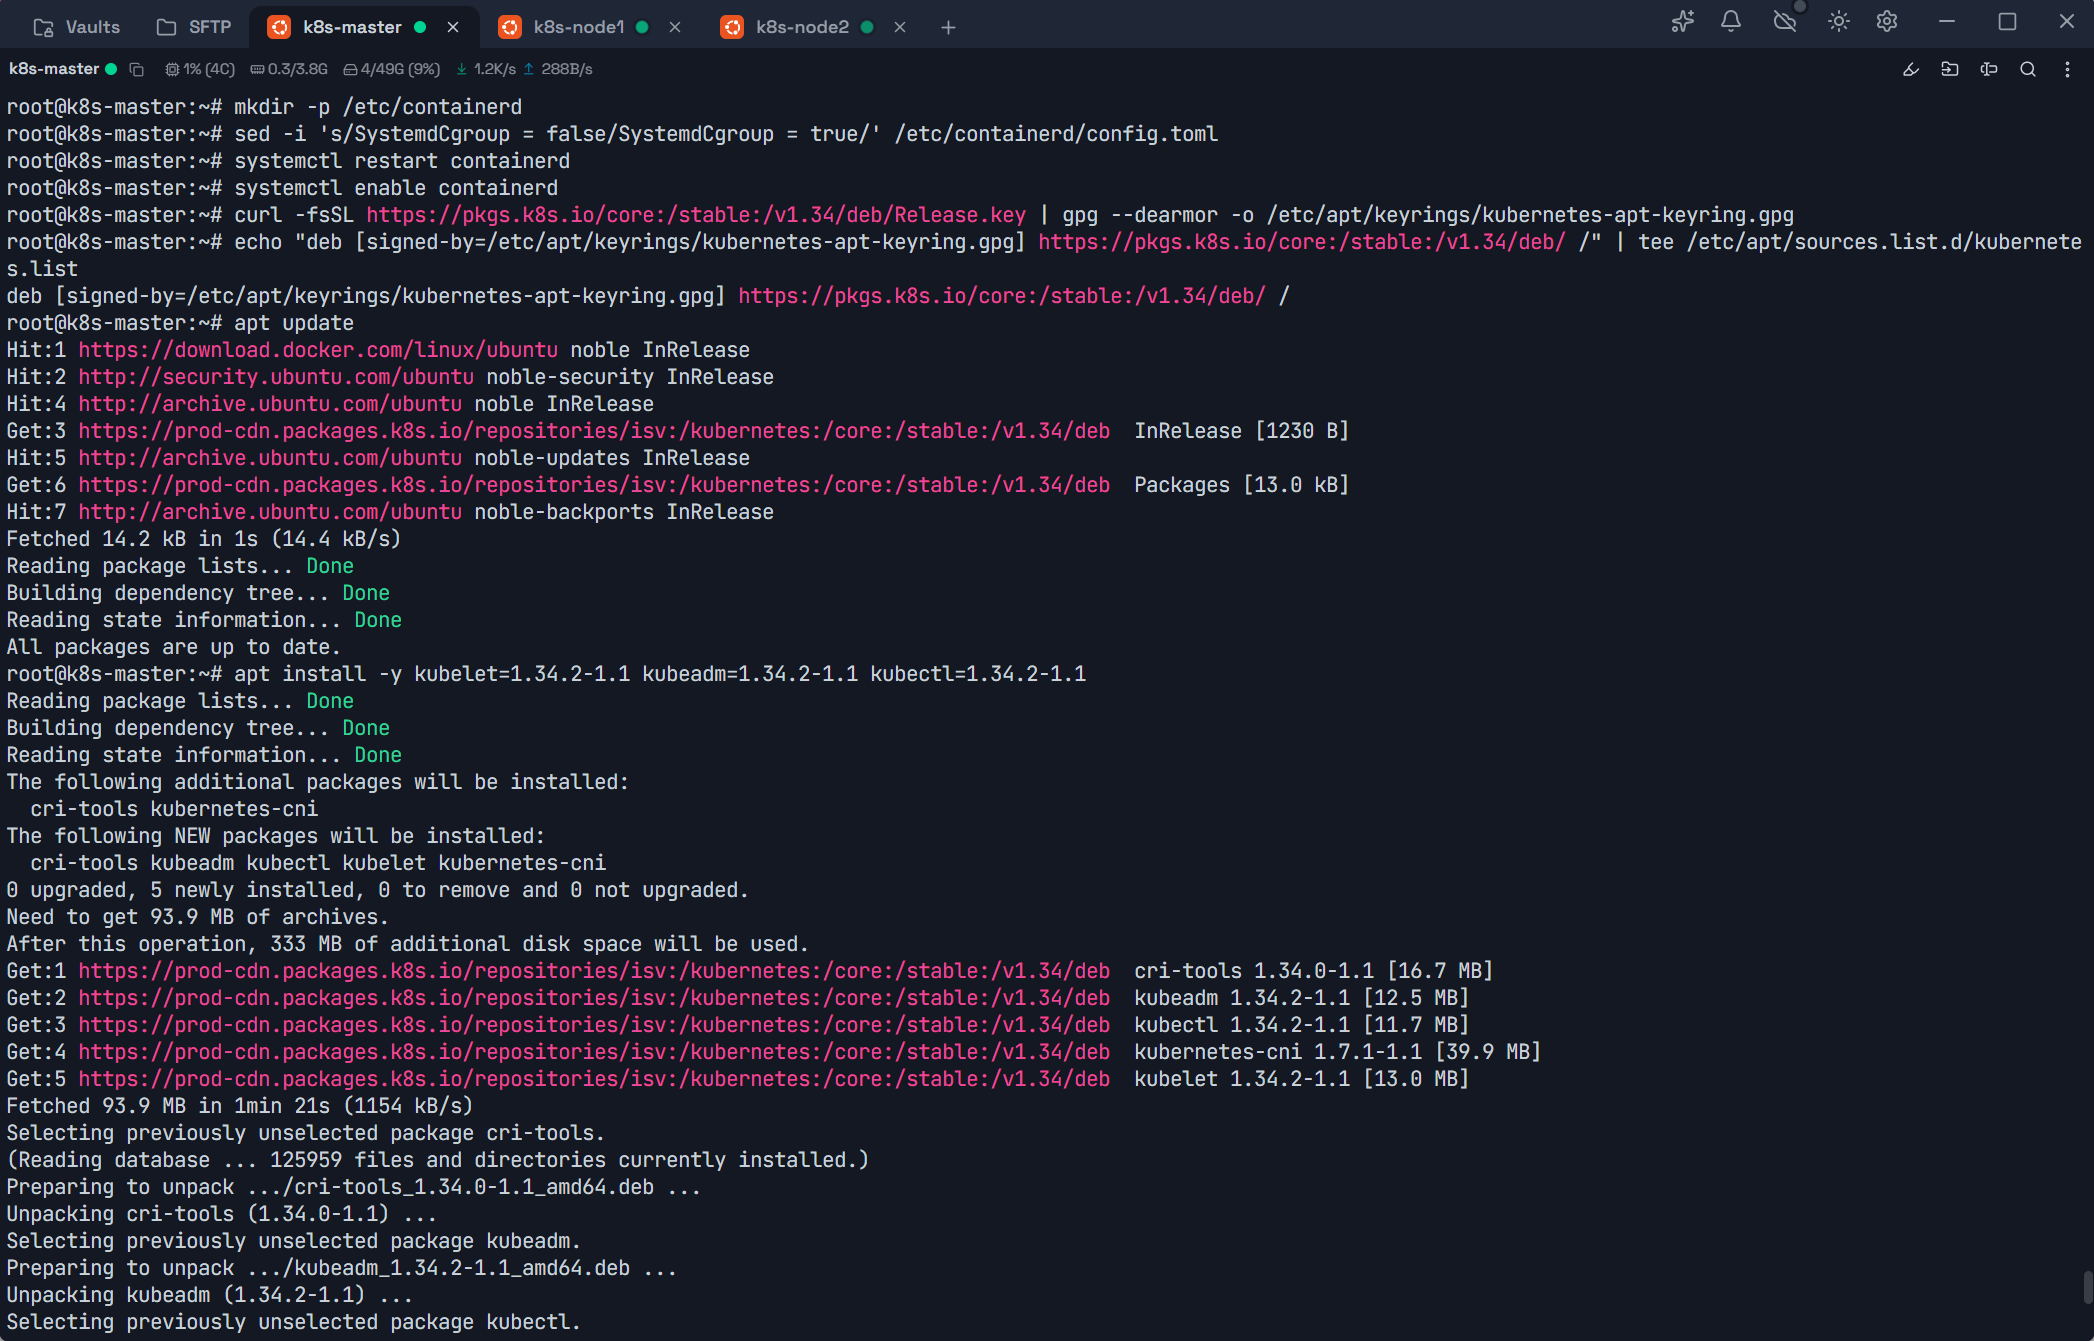
Task: Click the Ubuntu icon on the k8s-master tab
Action: click(x=280, y=27)
